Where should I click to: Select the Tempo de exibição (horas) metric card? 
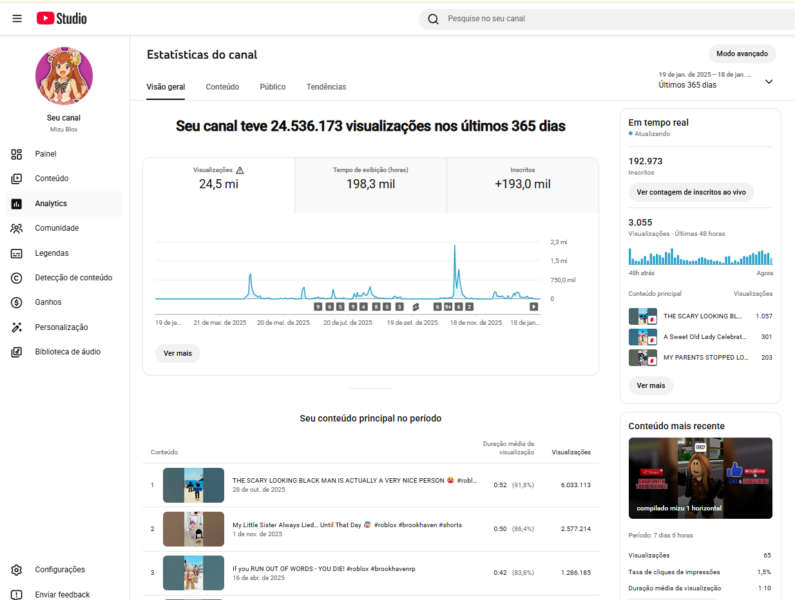[371, 185]
